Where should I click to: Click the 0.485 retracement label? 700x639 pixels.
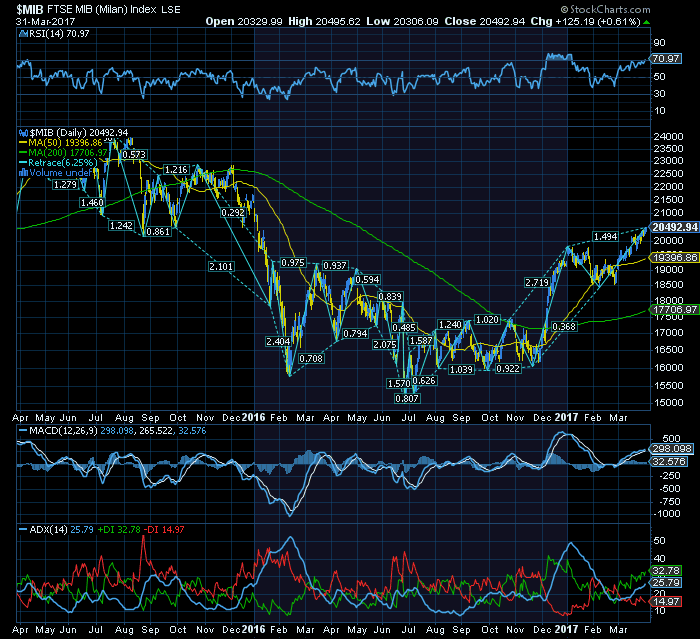pyautogui.click(x=404, y=327)
